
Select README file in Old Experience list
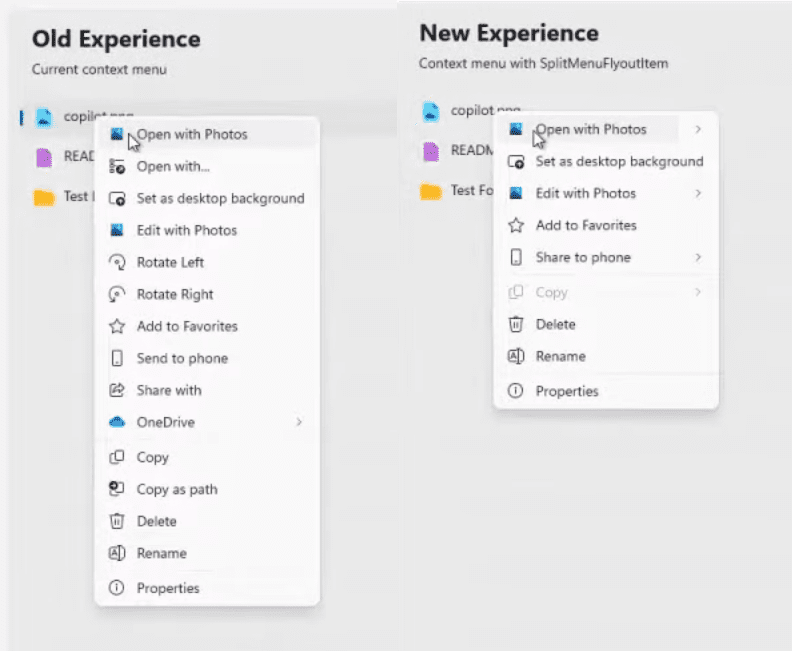[63, 157]
